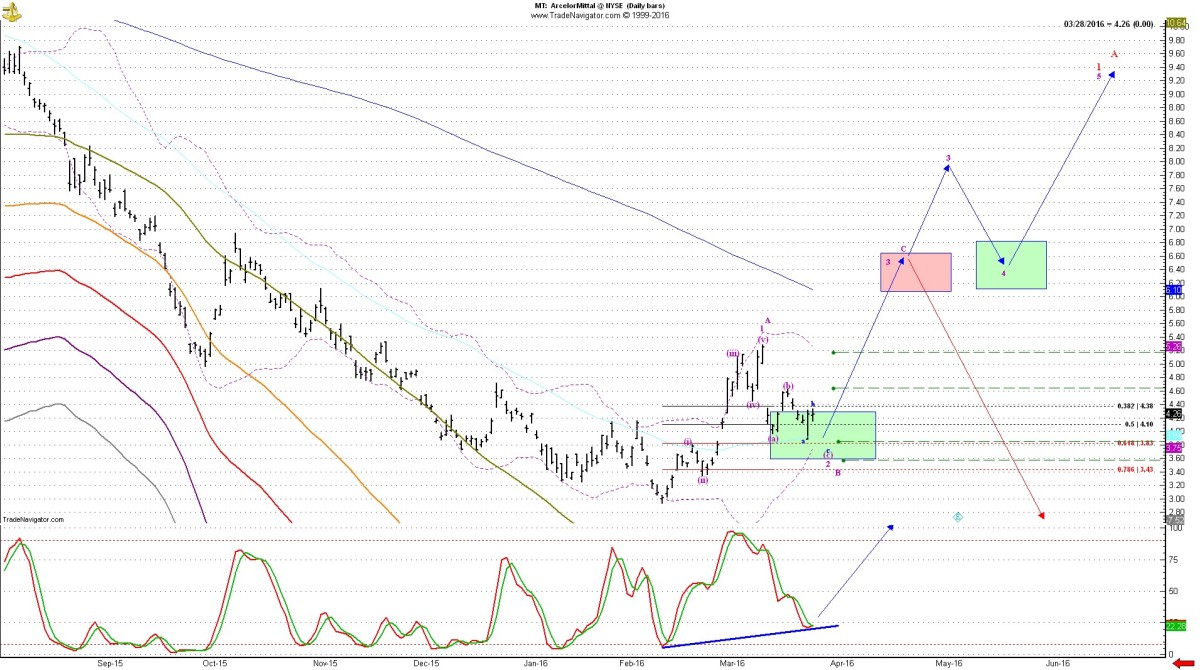Click the (b) wave label on chart
This screenshot has width=1200, height=670.
point(787,385)
